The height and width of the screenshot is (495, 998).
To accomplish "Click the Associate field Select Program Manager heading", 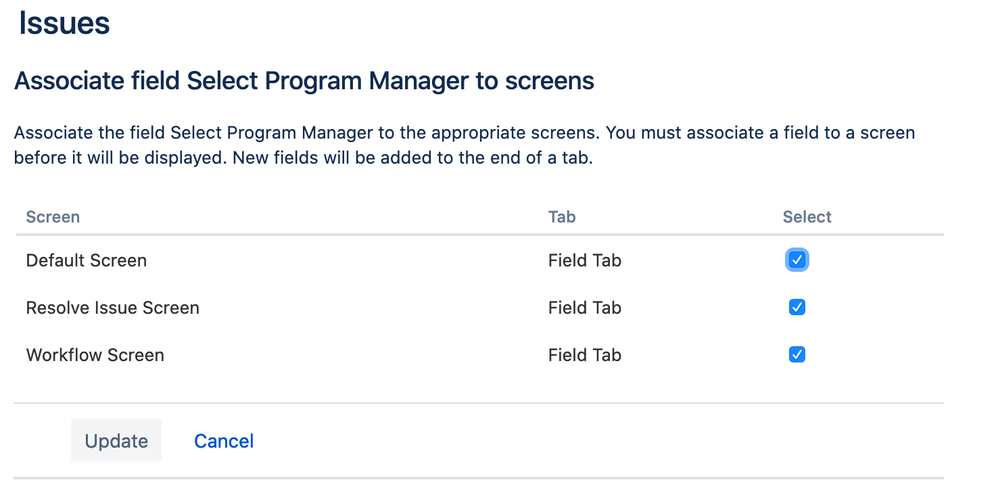I will [x=304, y=81].
